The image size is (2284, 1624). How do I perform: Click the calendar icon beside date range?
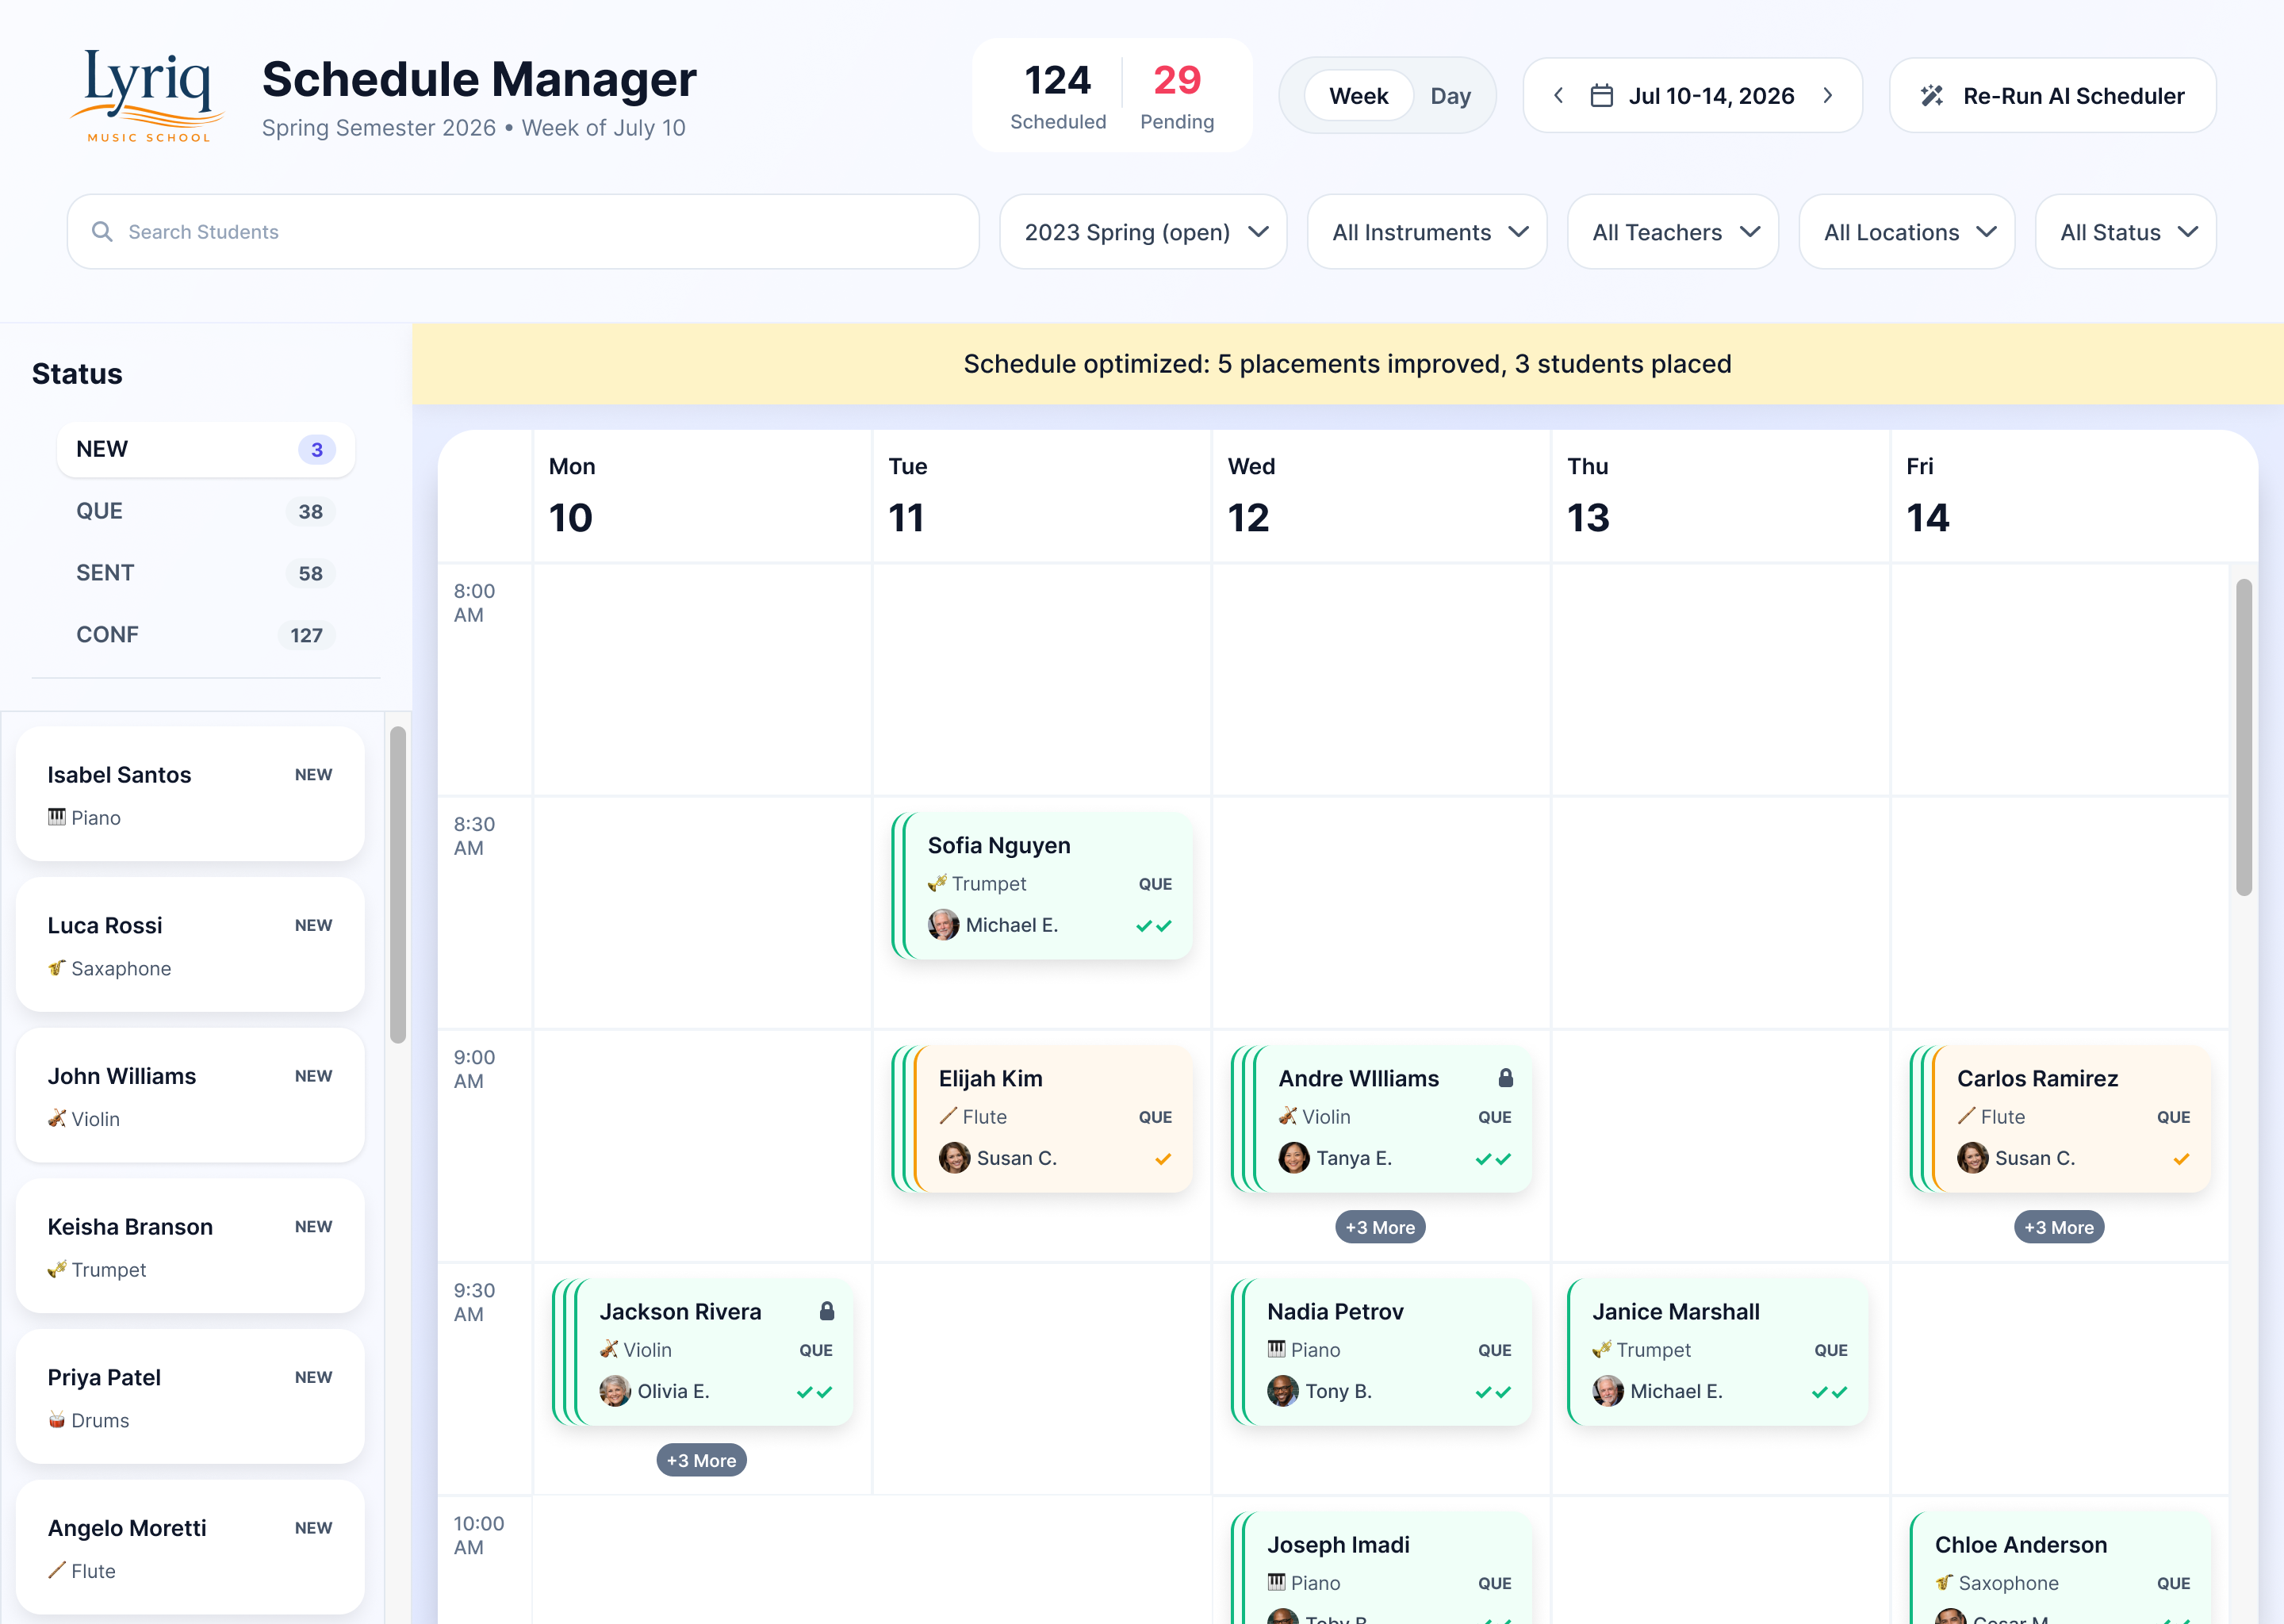1601,96
